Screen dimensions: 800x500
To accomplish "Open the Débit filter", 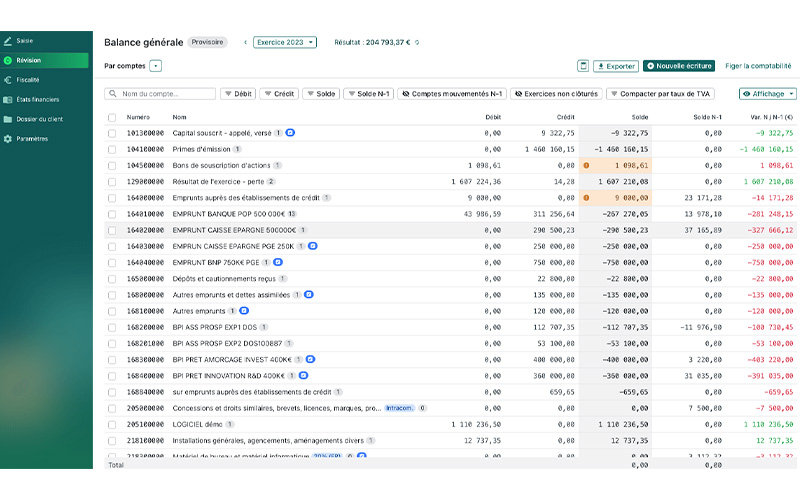I will [238, 94].
